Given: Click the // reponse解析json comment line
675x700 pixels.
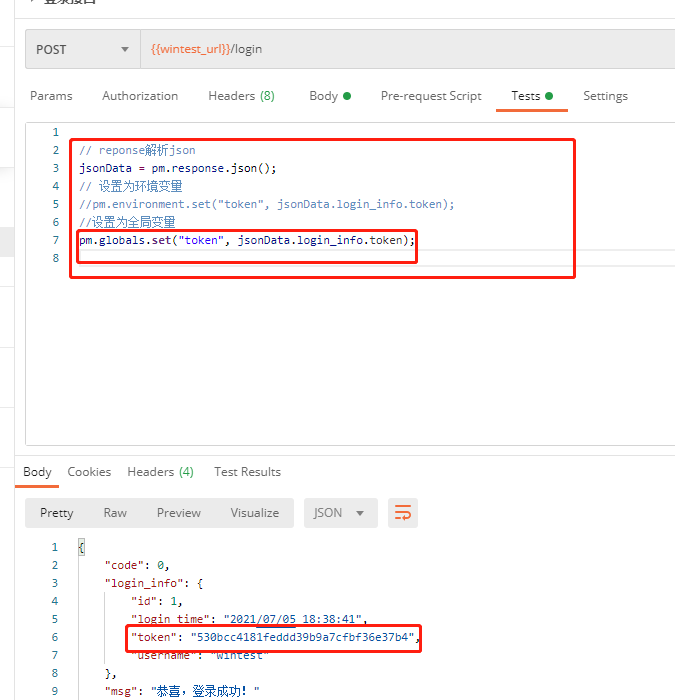Looking at the screenshot, I should coord(138,150).
